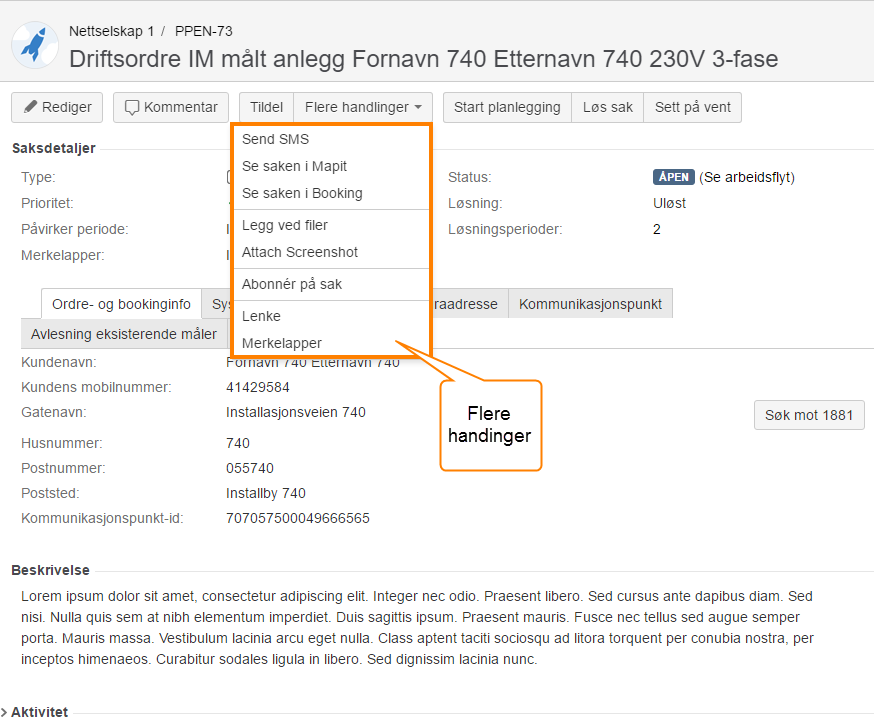Click the blue bird application logo
The image size is (874, 727).
34,44
